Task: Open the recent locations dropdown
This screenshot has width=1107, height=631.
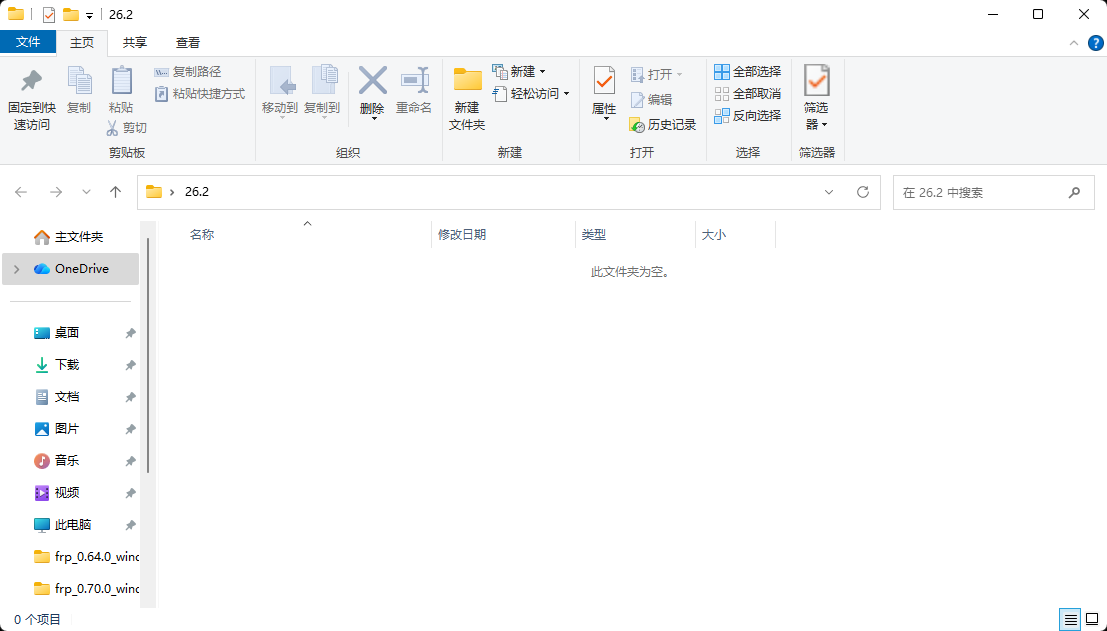Action: pyautogui.click(x=86, y=192)
